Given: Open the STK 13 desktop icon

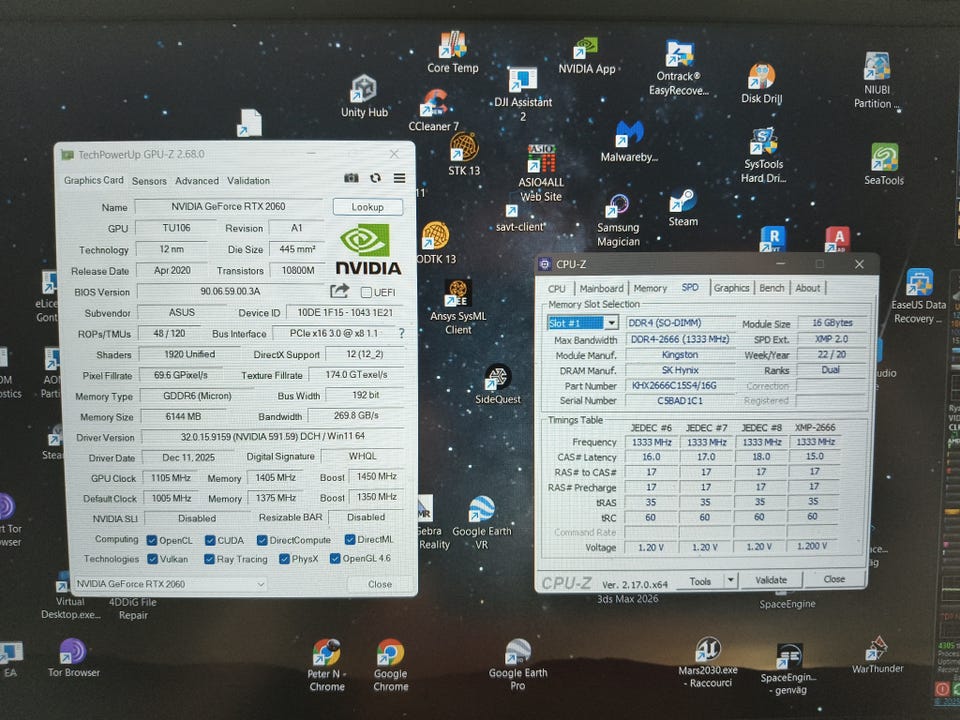Looking at the screenshot, I should pos(464,155).
